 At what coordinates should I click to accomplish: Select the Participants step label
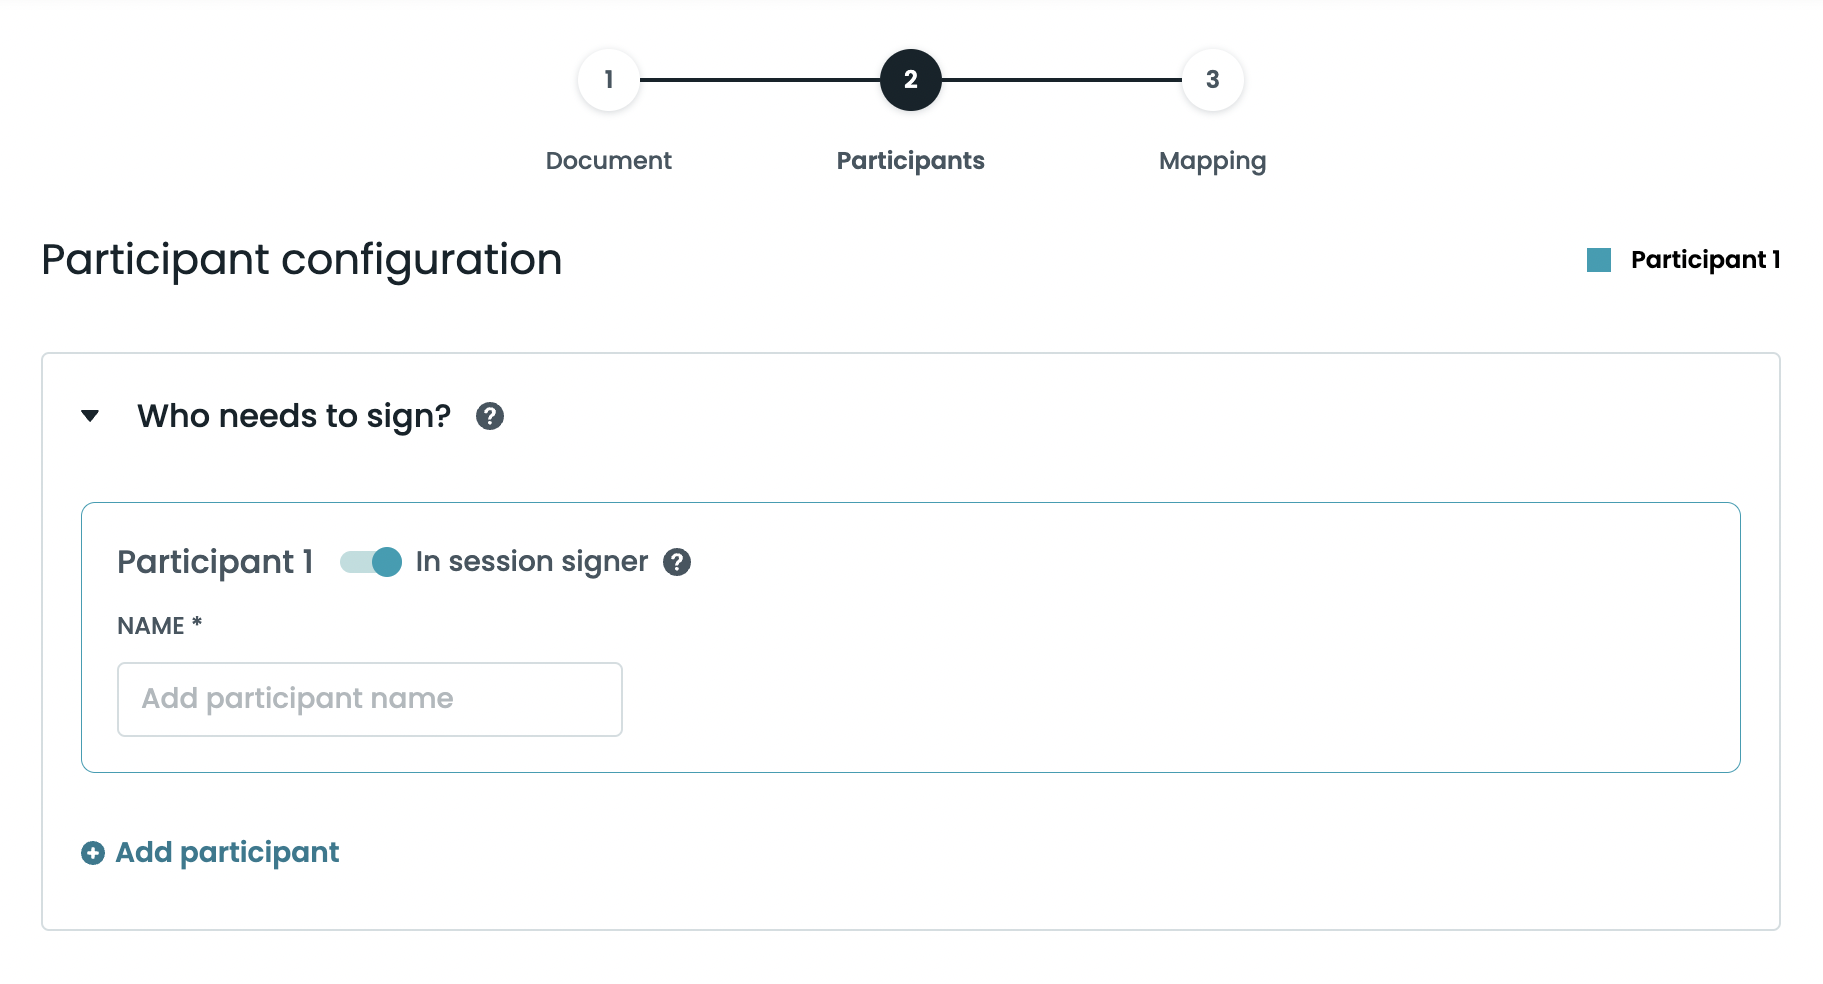pyautogui.click(x=910, y=160)
